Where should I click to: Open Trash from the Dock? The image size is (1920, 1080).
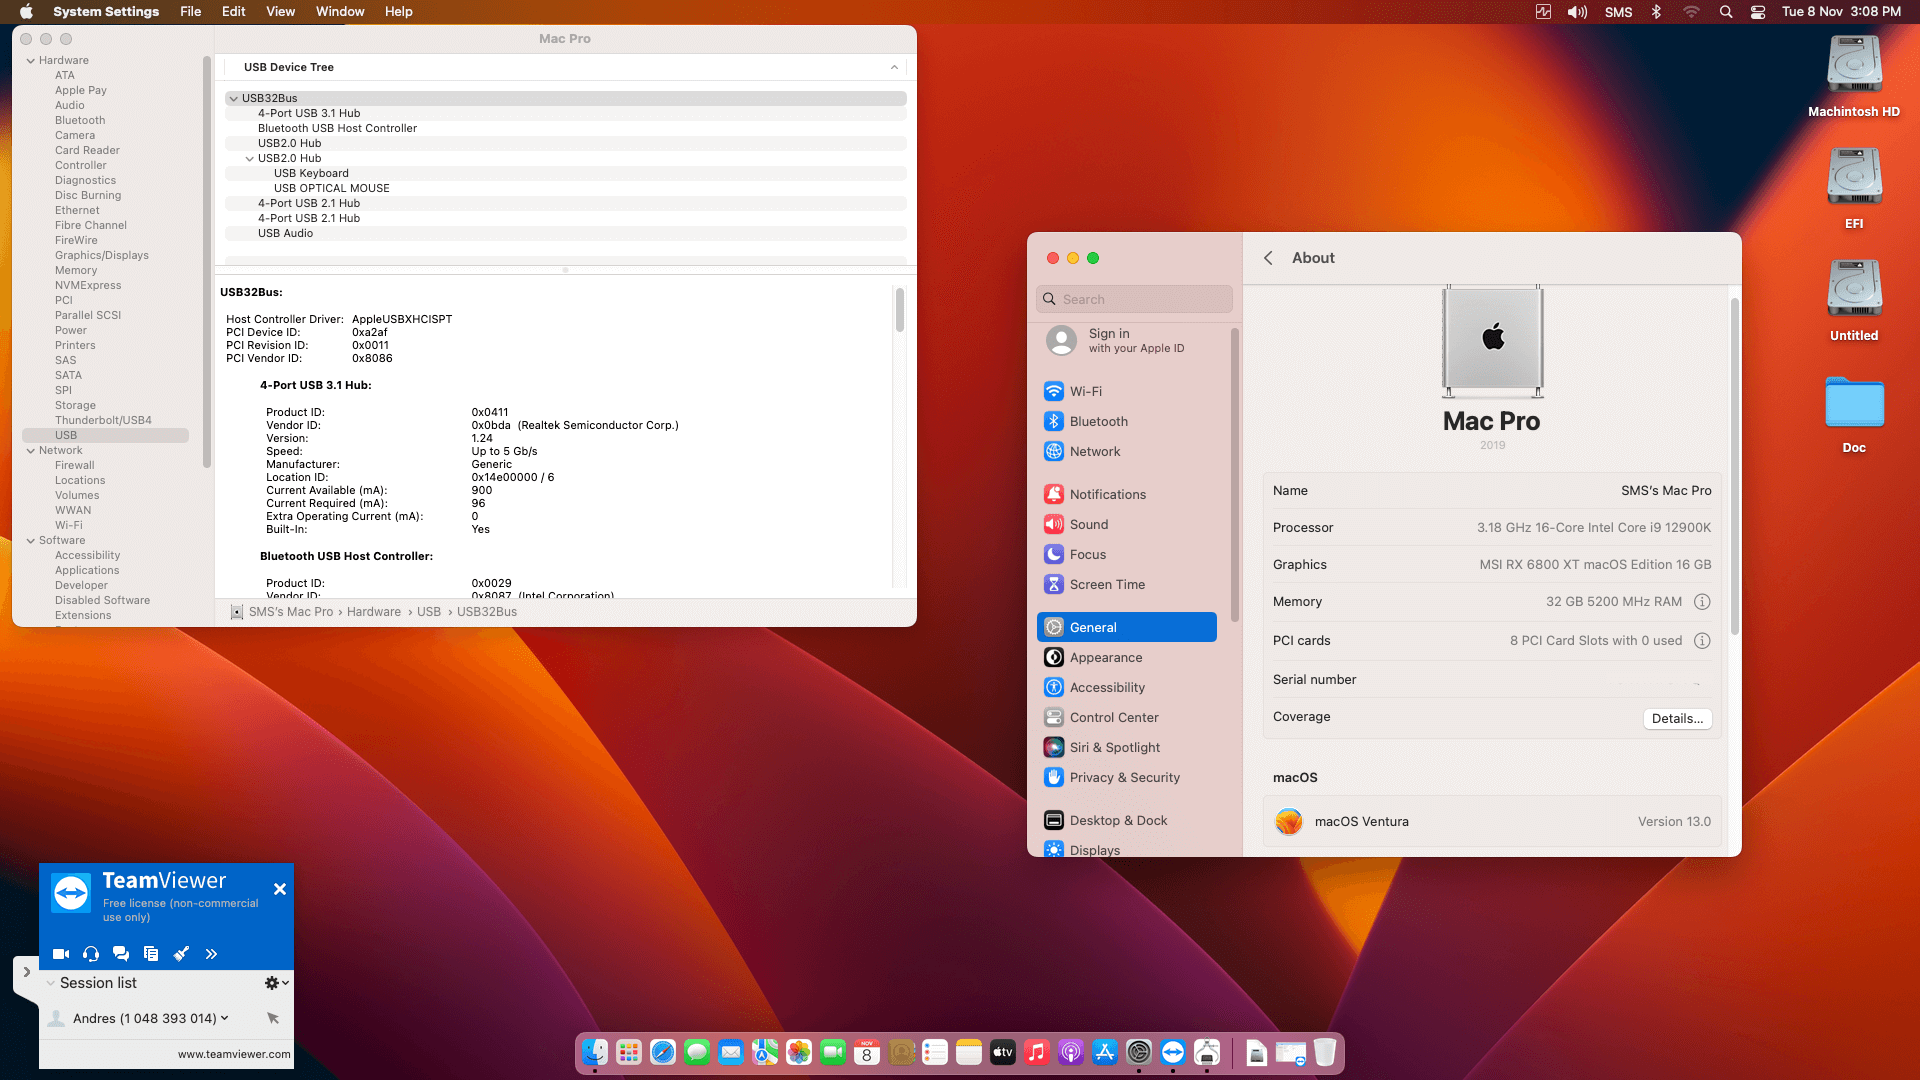pos(1325,1052)
